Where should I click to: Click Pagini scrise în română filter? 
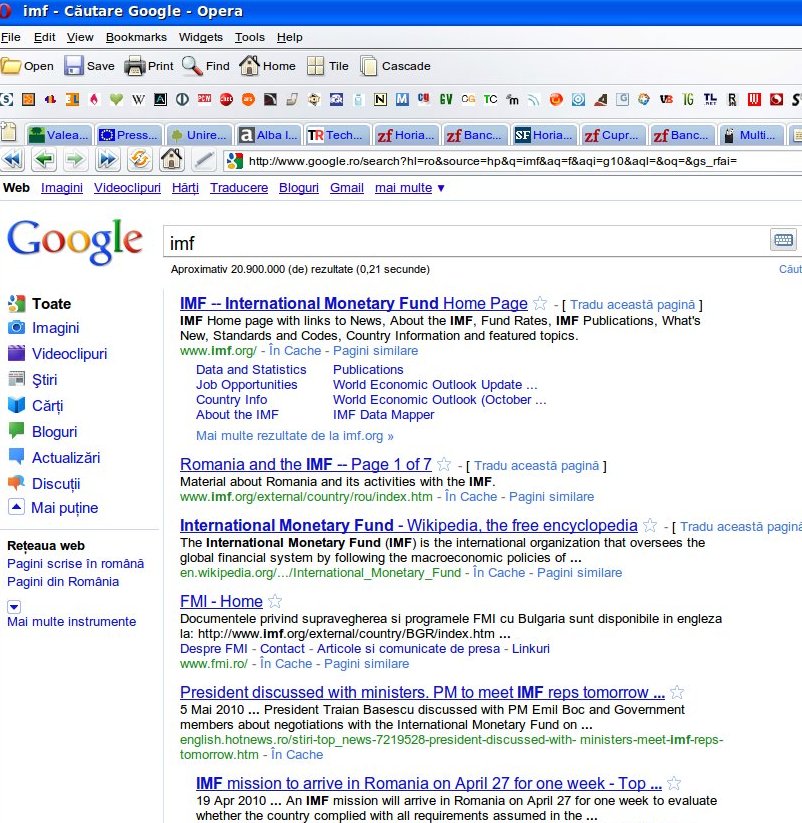[x=76, y=564]
